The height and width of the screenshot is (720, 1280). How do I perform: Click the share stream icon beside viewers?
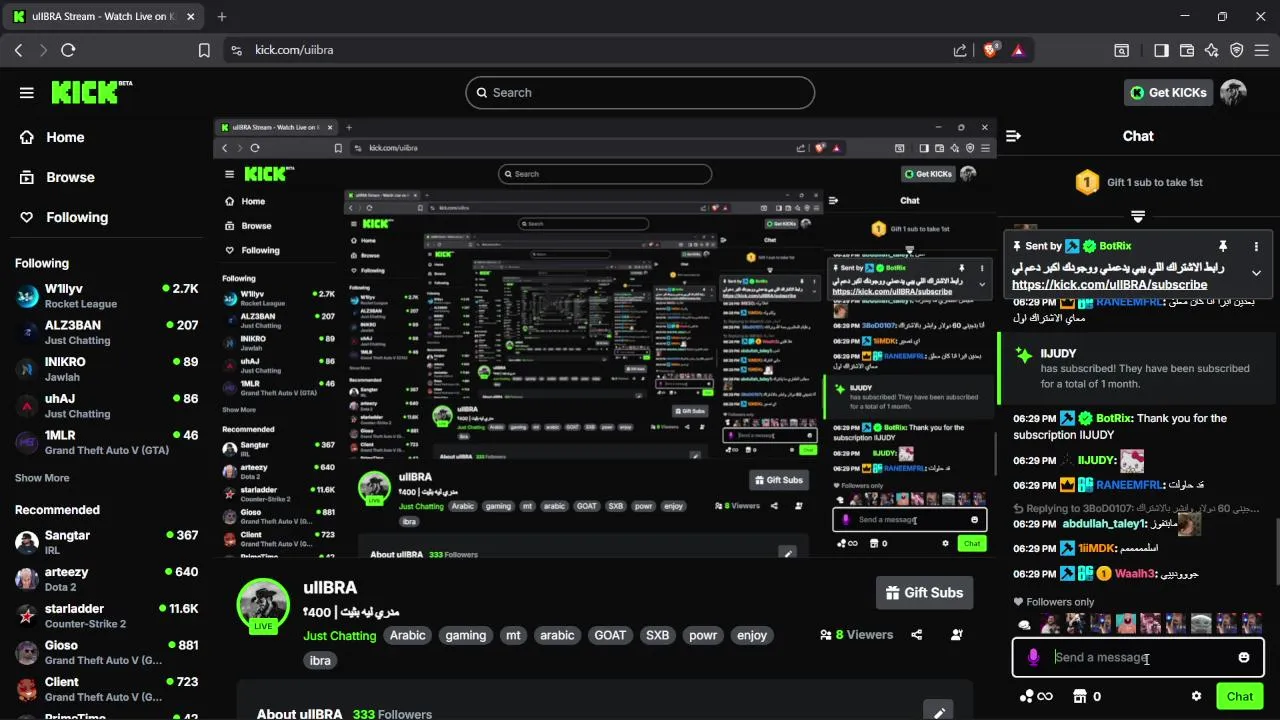917,634
